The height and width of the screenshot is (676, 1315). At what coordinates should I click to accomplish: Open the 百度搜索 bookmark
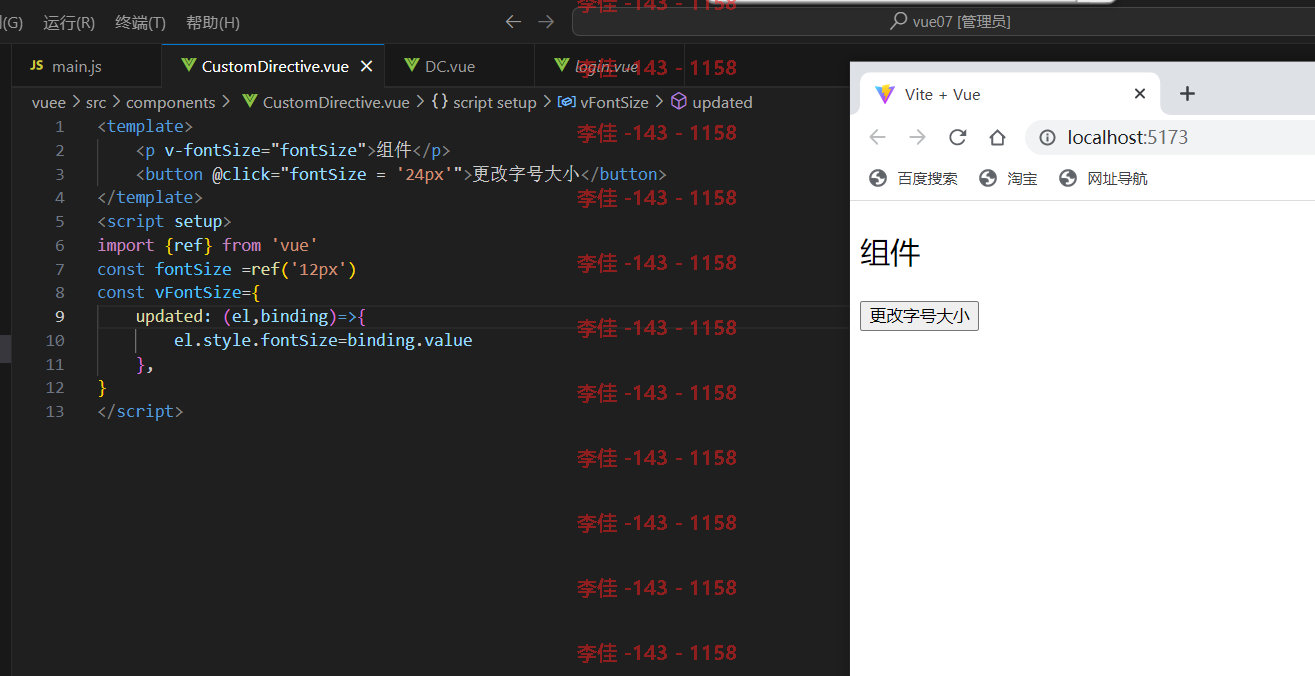point(913,178)
